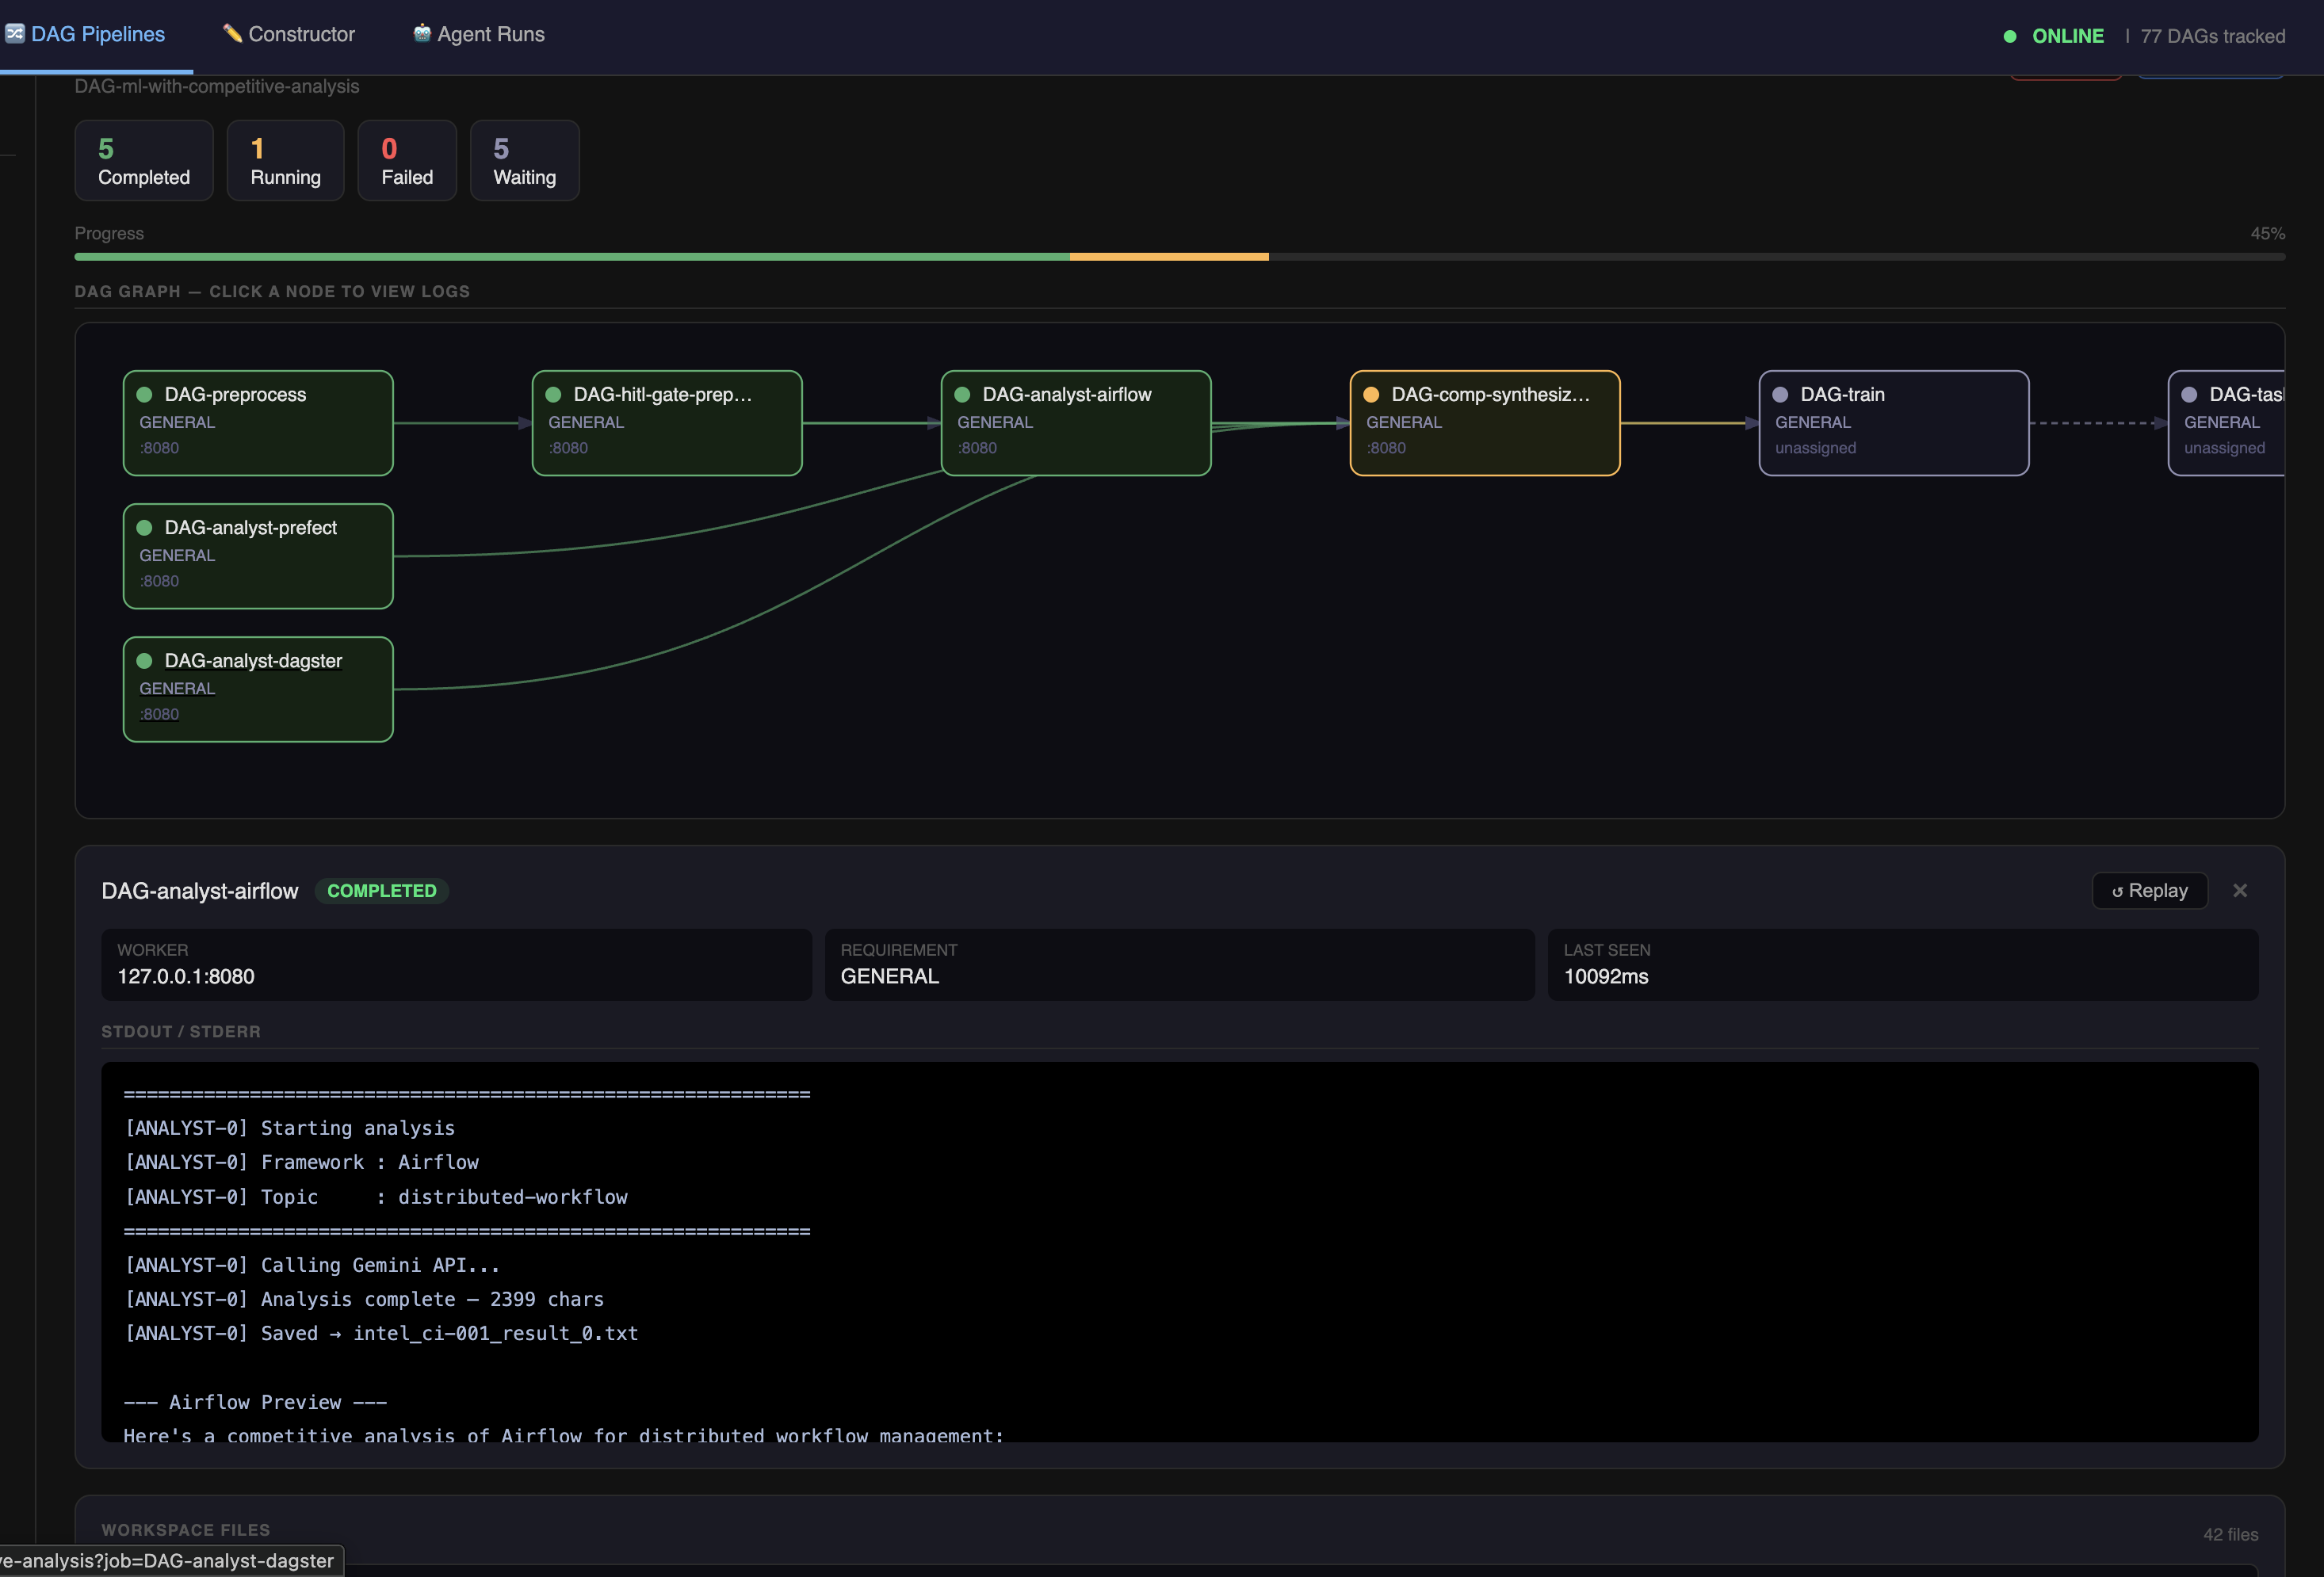
Task: Click the green status dot on DAG-analyst-prefect
Action: click(x=144, y=527)
